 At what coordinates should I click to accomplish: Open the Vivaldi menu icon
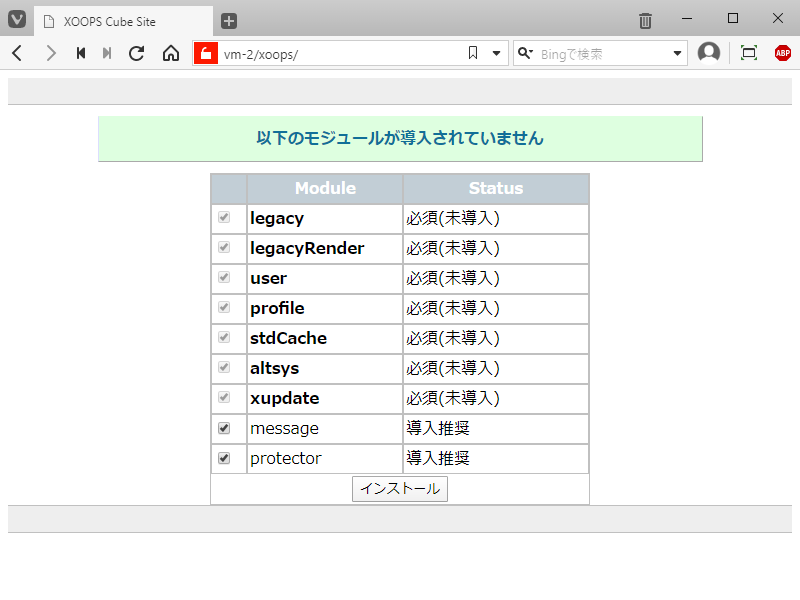point(17,20)
